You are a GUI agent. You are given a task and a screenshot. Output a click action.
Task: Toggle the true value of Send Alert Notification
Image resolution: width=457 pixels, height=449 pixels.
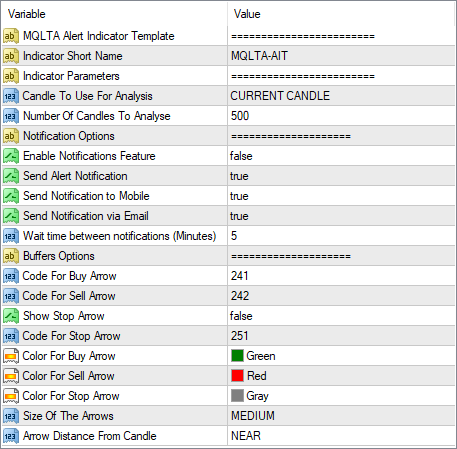pyautogui.click(x=239, y=176)
